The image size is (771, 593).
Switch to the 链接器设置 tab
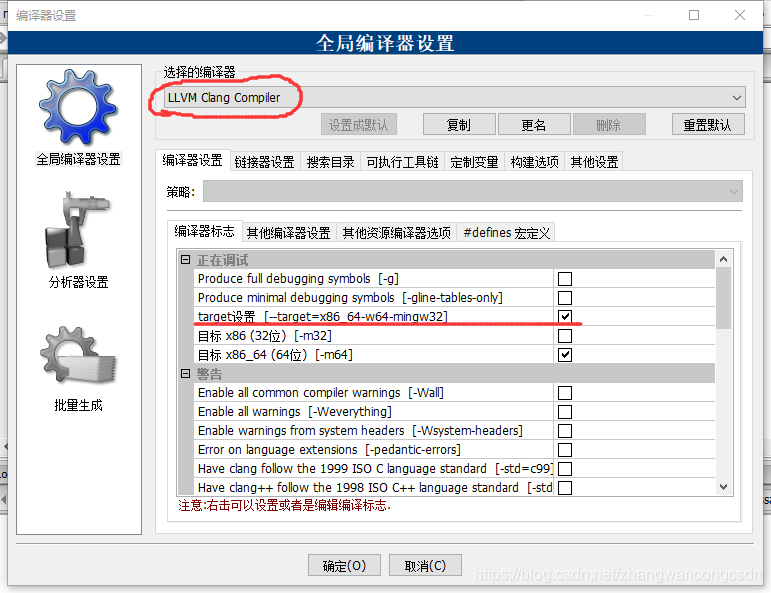point(265,162)
